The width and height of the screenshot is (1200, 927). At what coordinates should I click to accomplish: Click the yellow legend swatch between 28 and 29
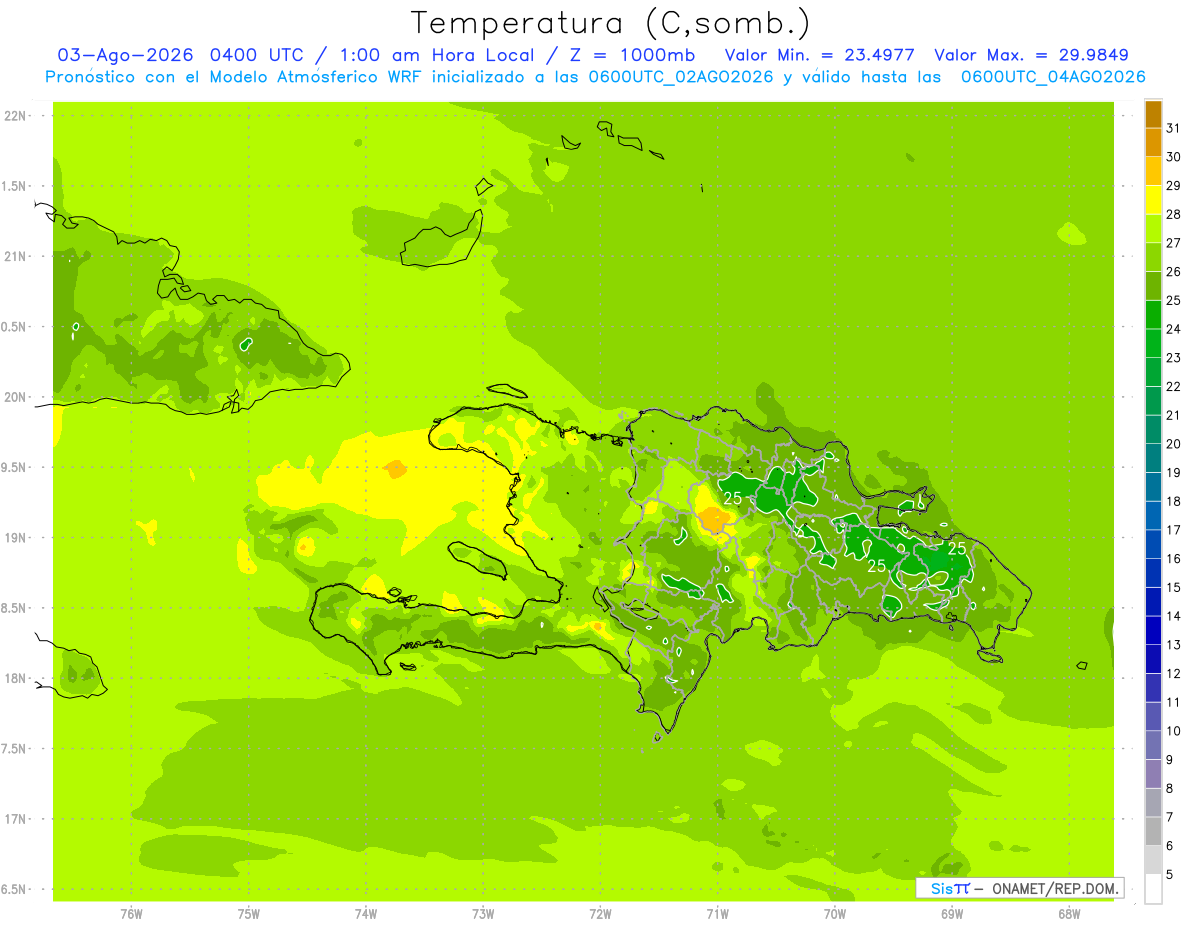[1153, 200]
